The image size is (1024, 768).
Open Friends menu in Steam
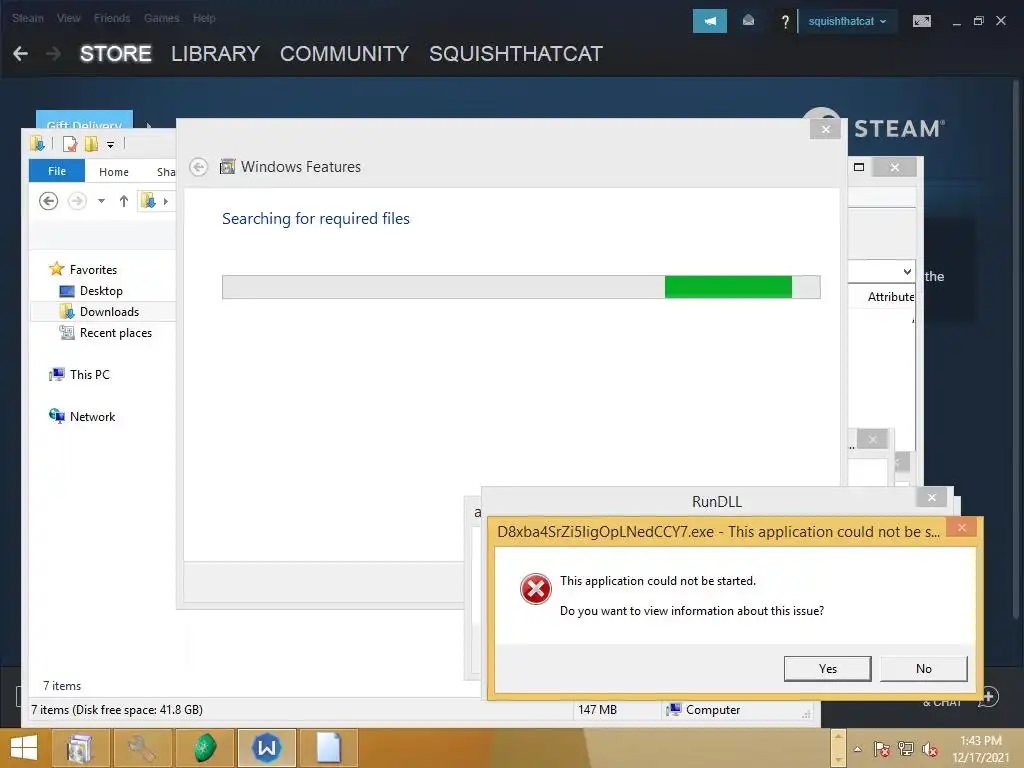click(112, 18)
